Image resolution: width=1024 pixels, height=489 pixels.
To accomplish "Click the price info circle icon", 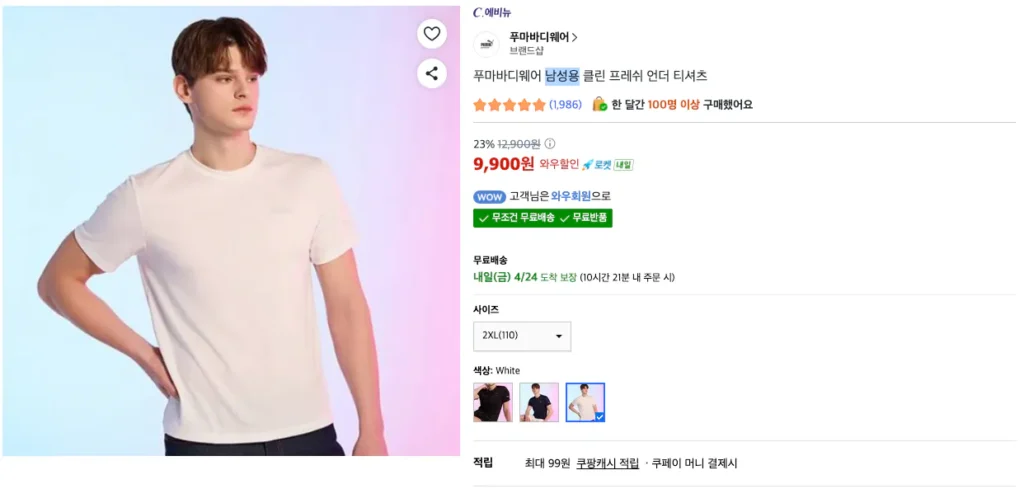I will click(x=550, y=144).
